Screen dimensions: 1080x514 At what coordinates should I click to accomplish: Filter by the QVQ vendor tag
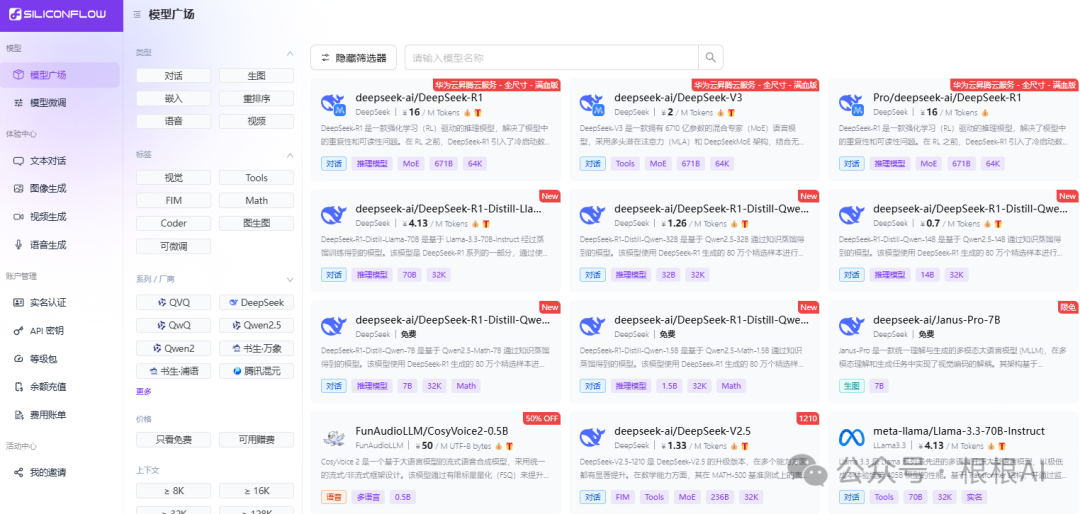[x=174, y=302]
